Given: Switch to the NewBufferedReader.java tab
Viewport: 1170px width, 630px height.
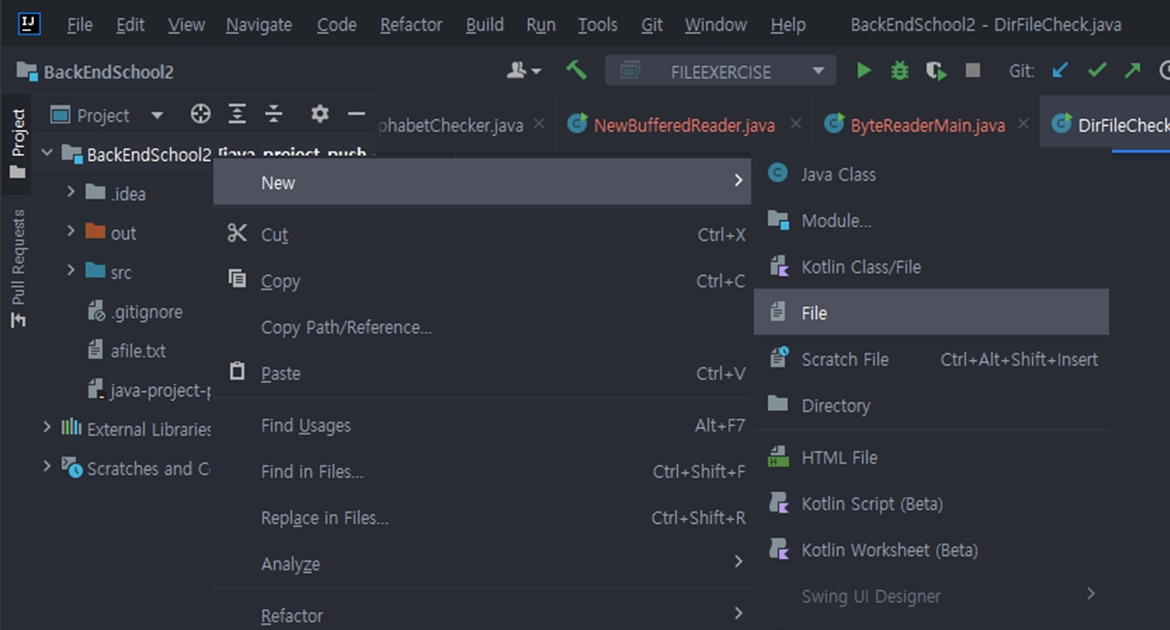Looking at the screenshot, I should tap(683, 125).
